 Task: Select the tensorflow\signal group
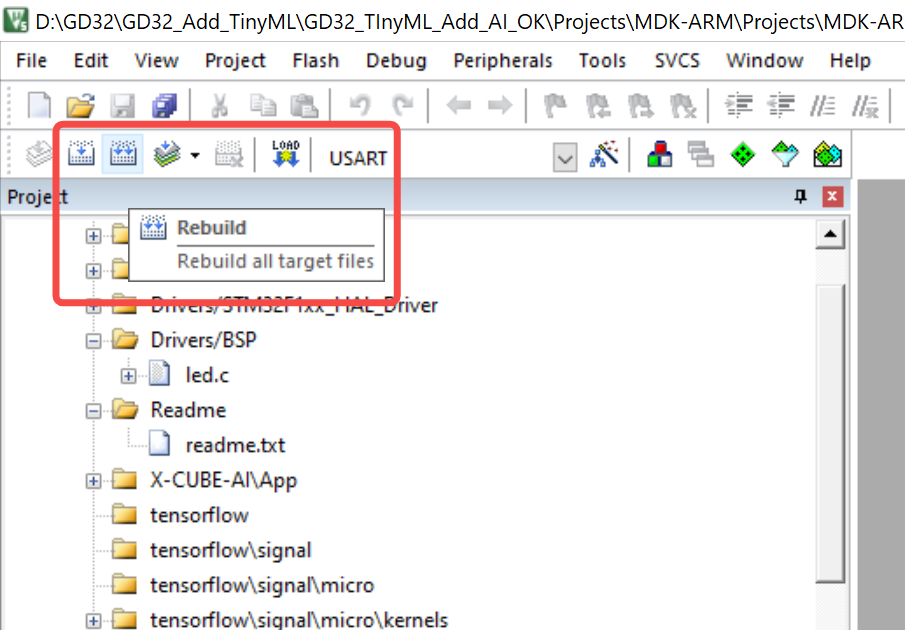coord(231,550)
